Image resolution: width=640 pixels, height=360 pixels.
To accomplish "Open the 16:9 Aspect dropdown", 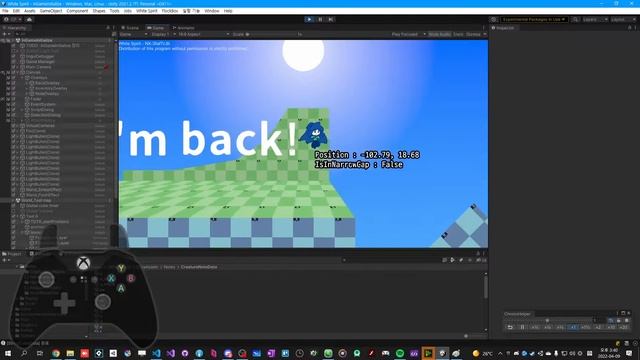I will click(203, 34).
